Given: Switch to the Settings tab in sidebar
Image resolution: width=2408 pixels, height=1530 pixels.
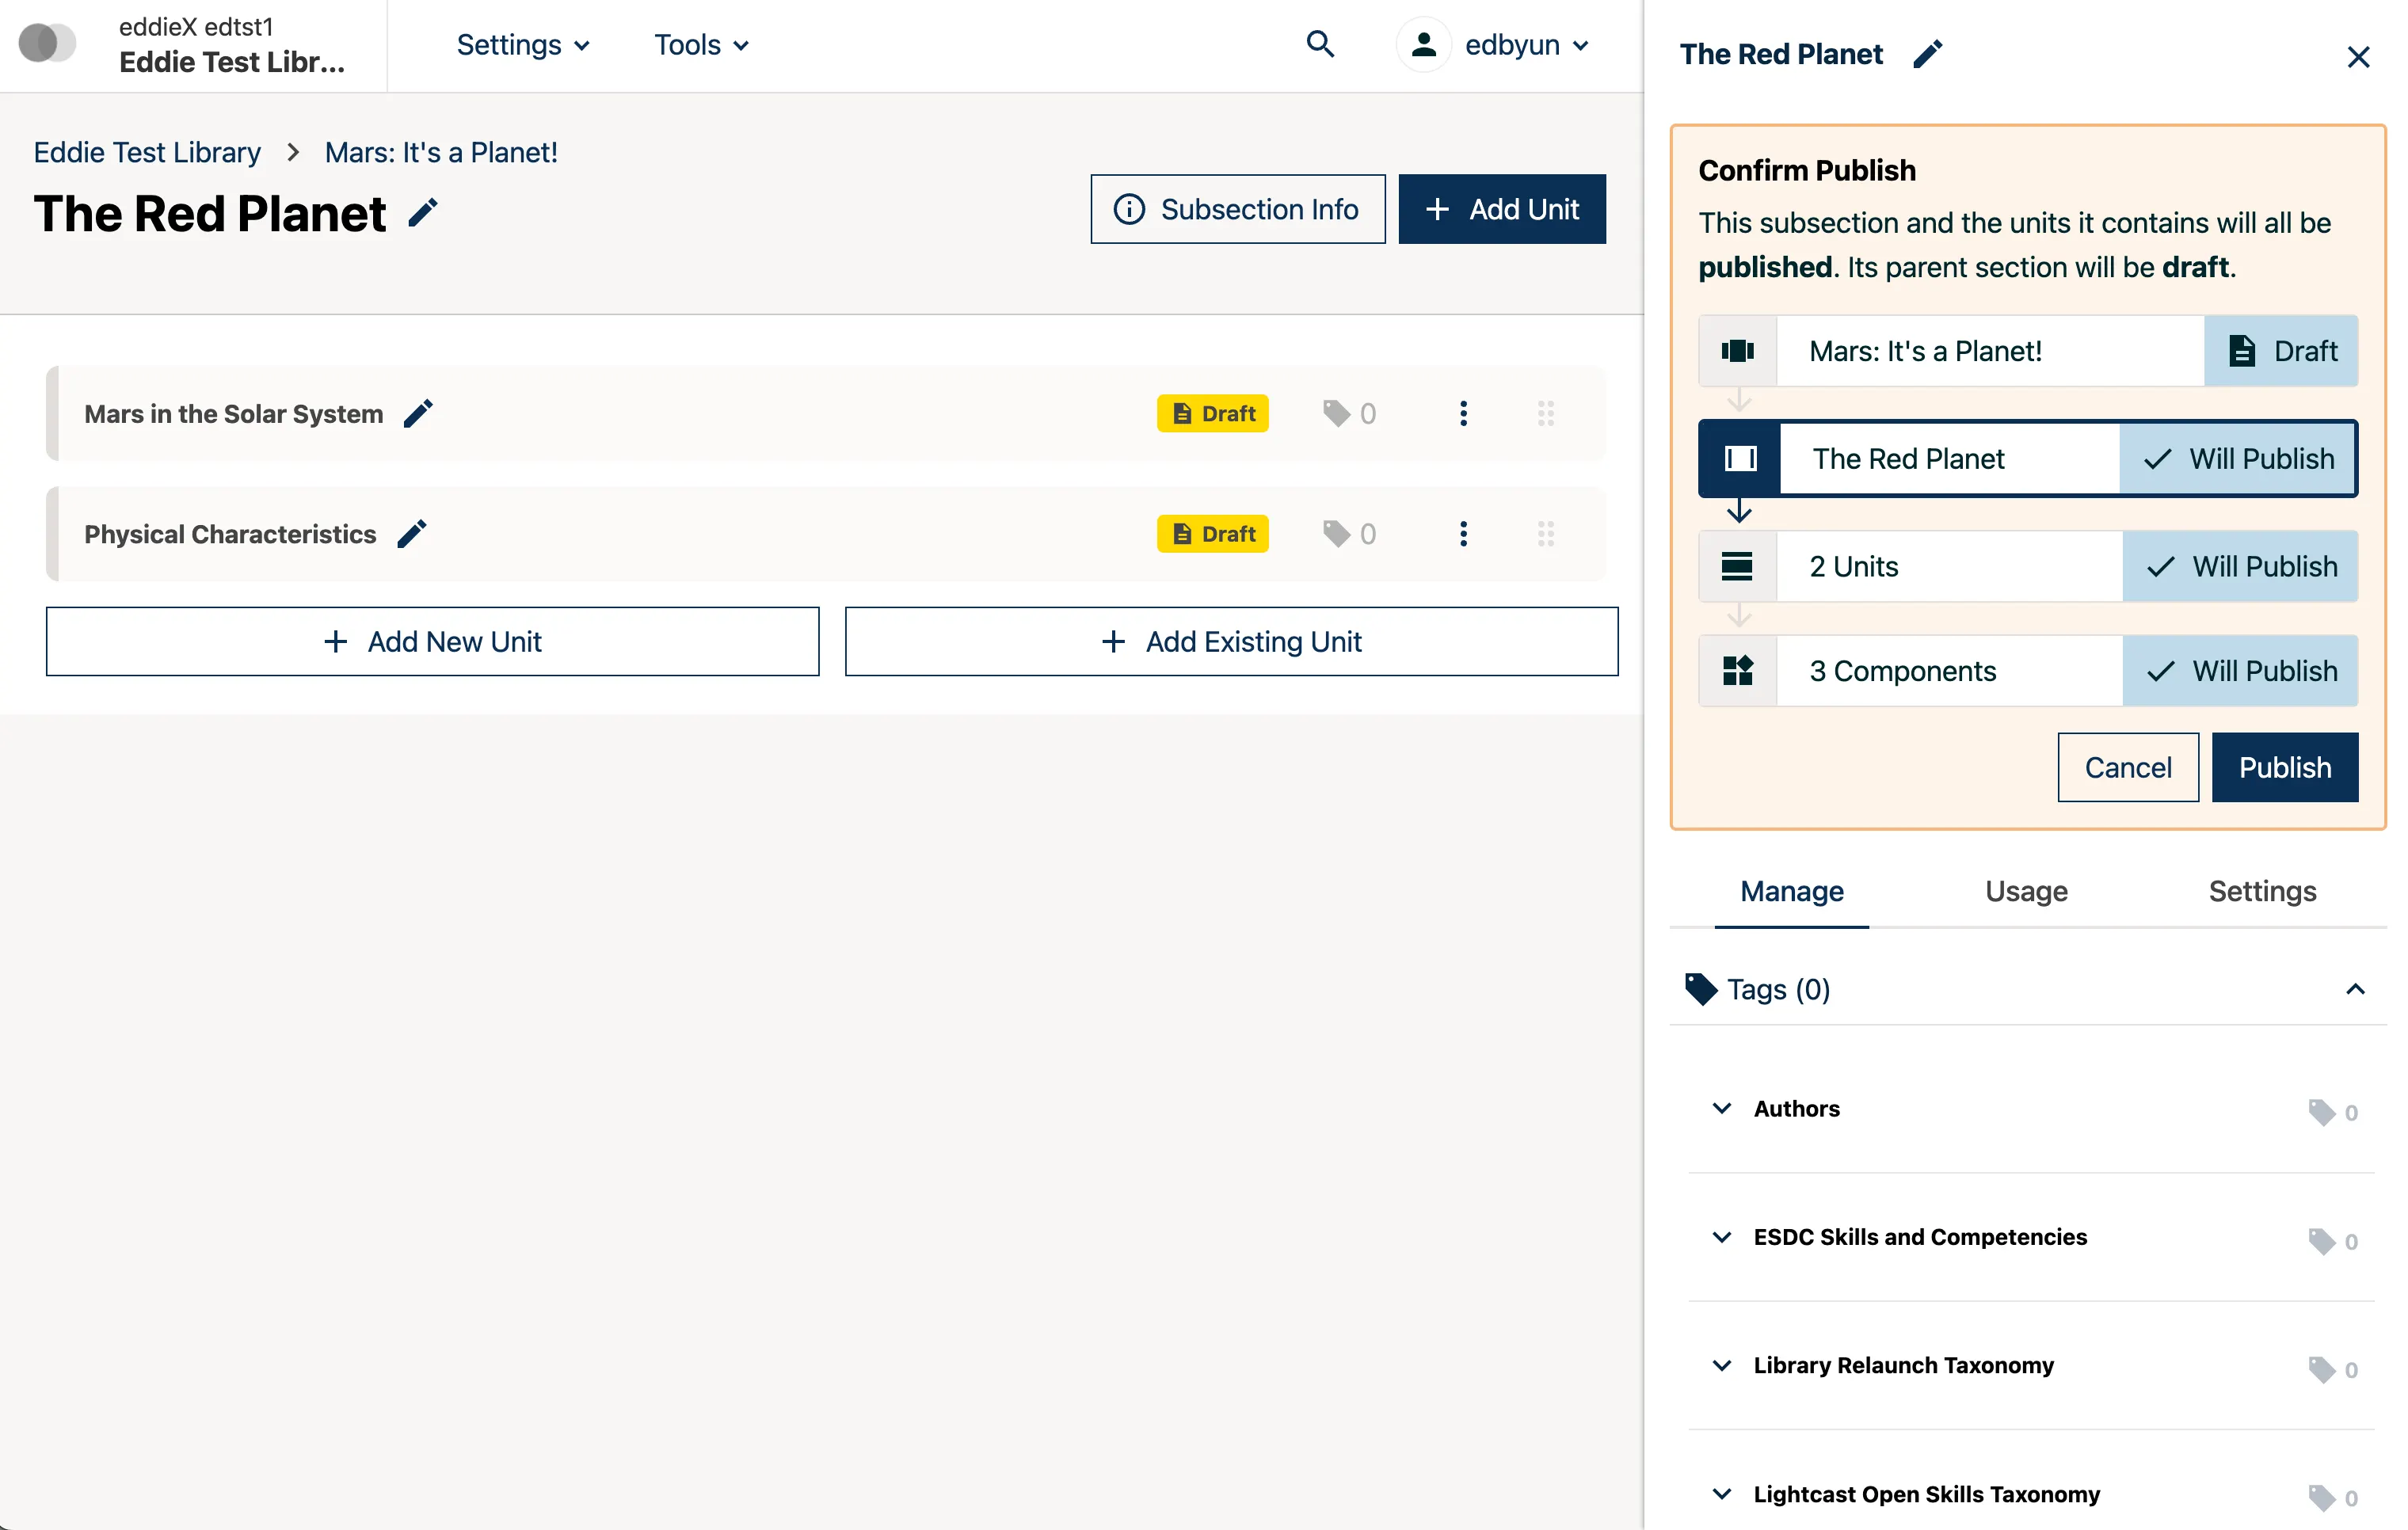Looking at the screenshot, I should [x=2261, y=891].
